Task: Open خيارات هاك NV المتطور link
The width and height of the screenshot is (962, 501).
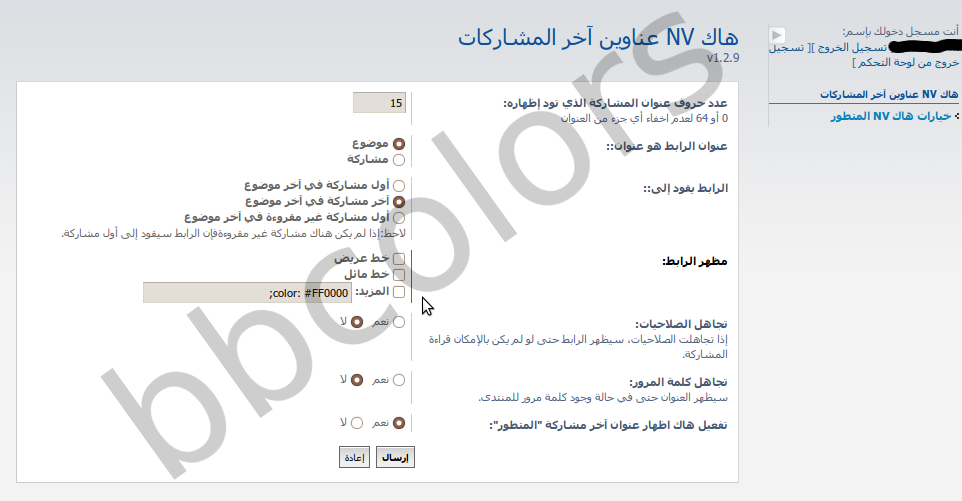Action: (x=888, y=117)
